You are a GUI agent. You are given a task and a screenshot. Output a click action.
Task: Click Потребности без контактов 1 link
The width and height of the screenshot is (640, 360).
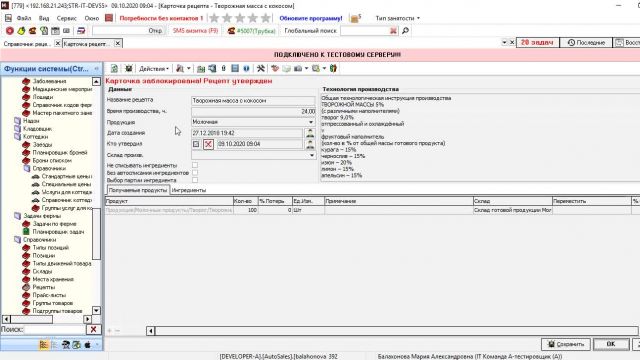[161, 18]
